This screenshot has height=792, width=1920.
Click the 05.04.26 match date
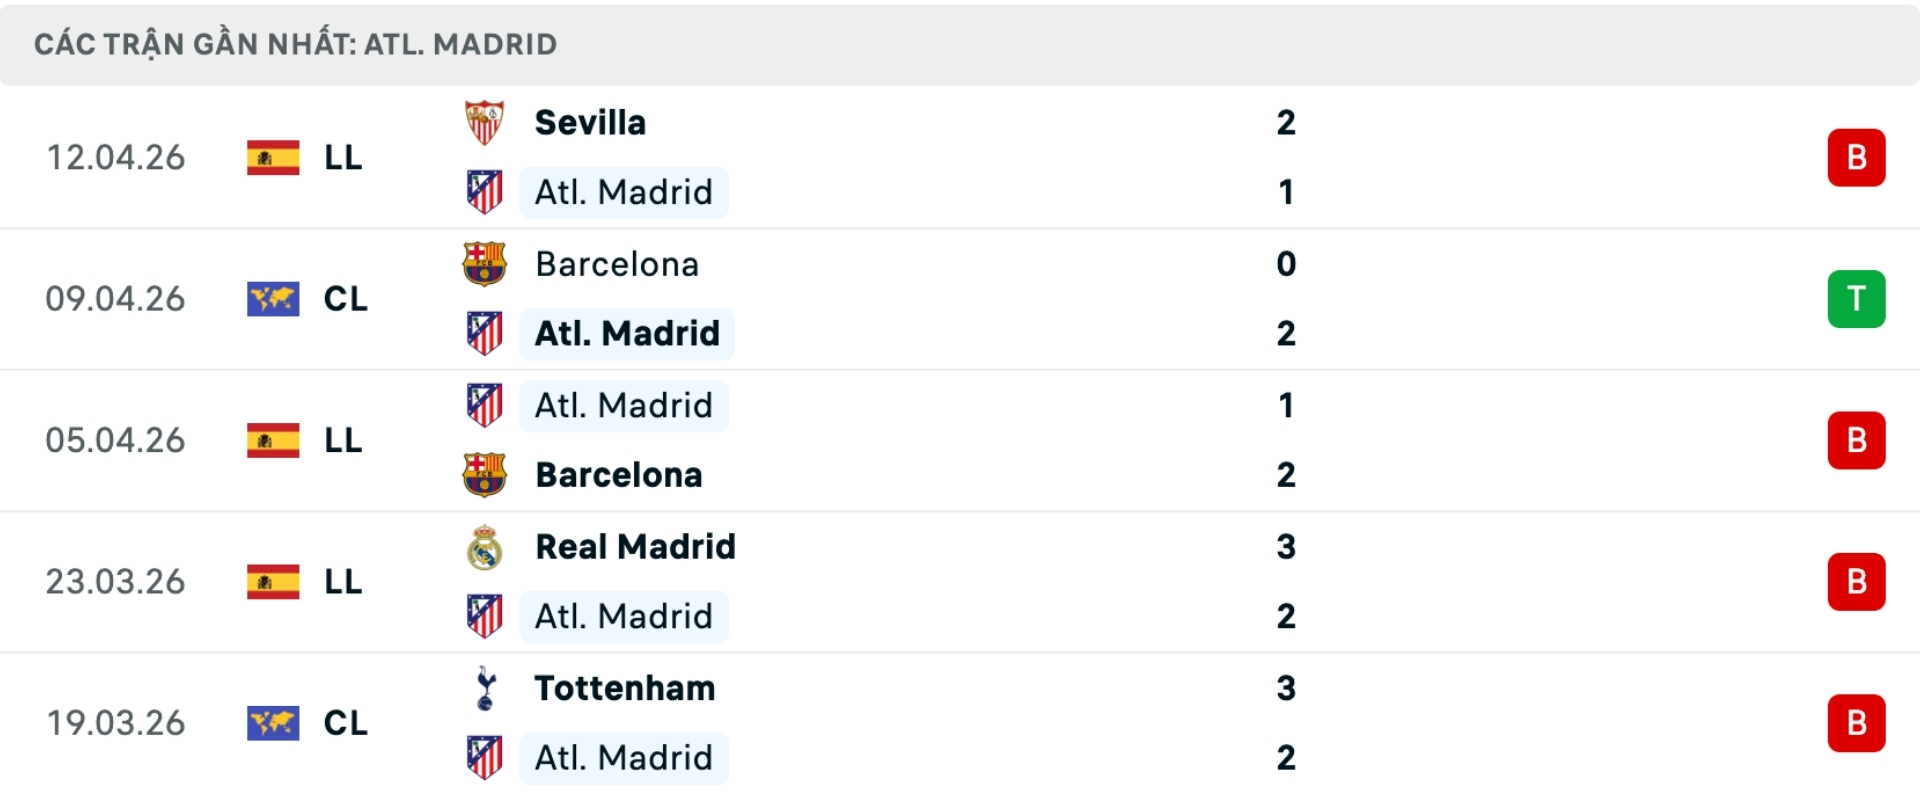[x=115, y=440]
